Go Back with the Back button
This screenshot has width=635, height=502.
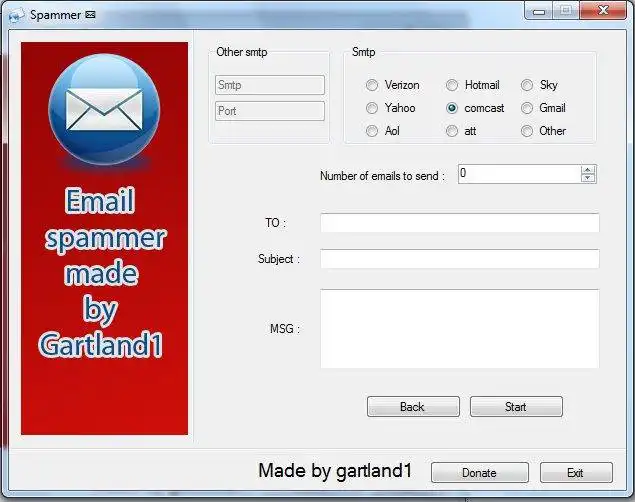coord(413,406)
